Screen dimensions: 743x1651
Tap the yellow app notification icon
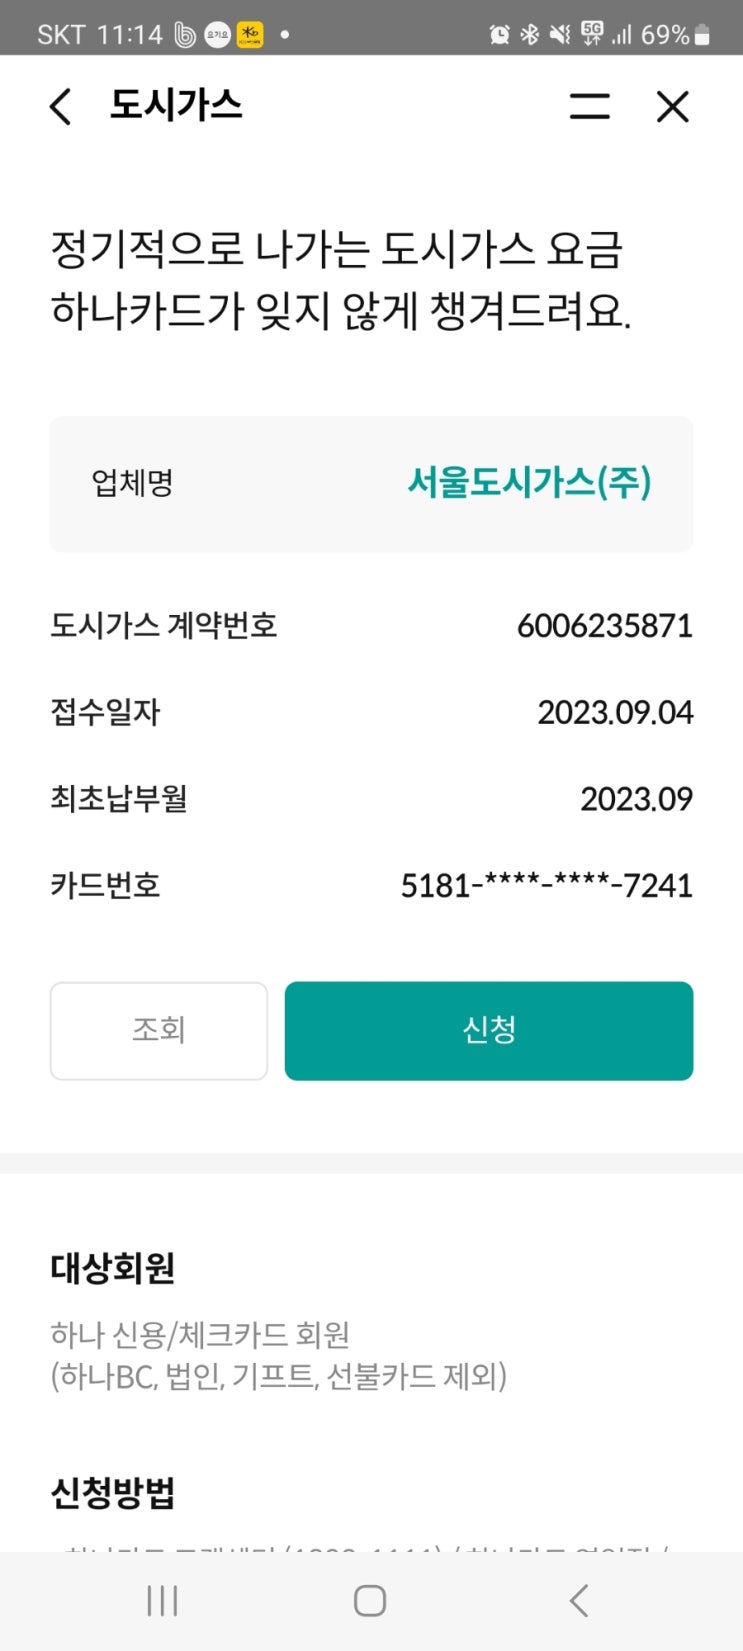[250, 35]
